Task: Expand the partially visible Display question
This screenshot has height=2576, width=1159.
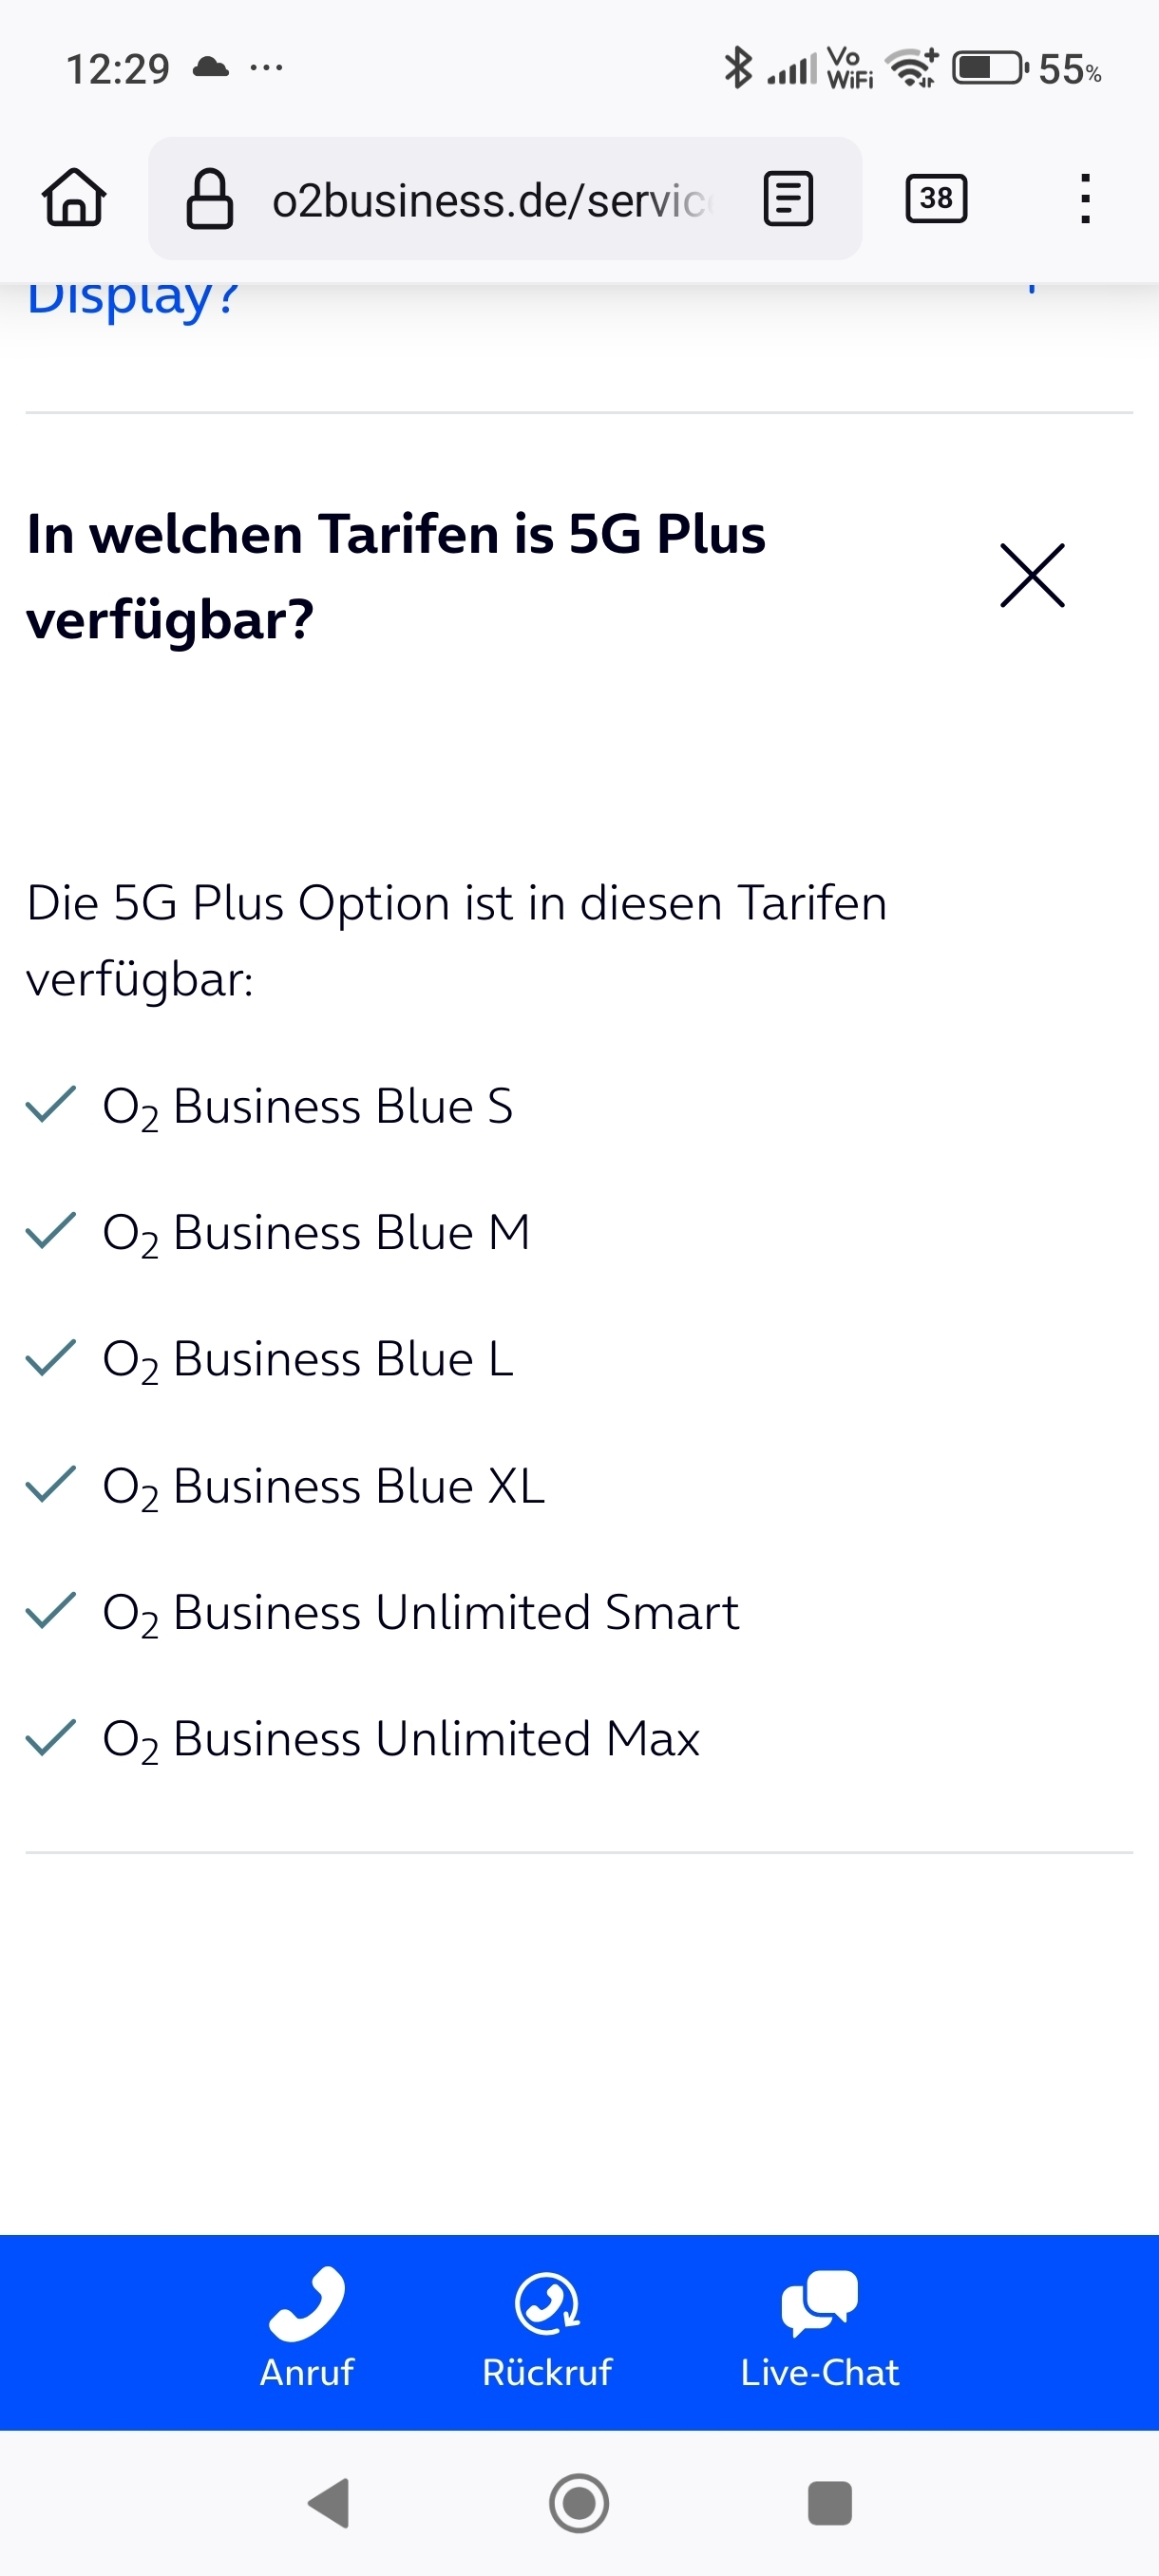Action: point(133,298)
